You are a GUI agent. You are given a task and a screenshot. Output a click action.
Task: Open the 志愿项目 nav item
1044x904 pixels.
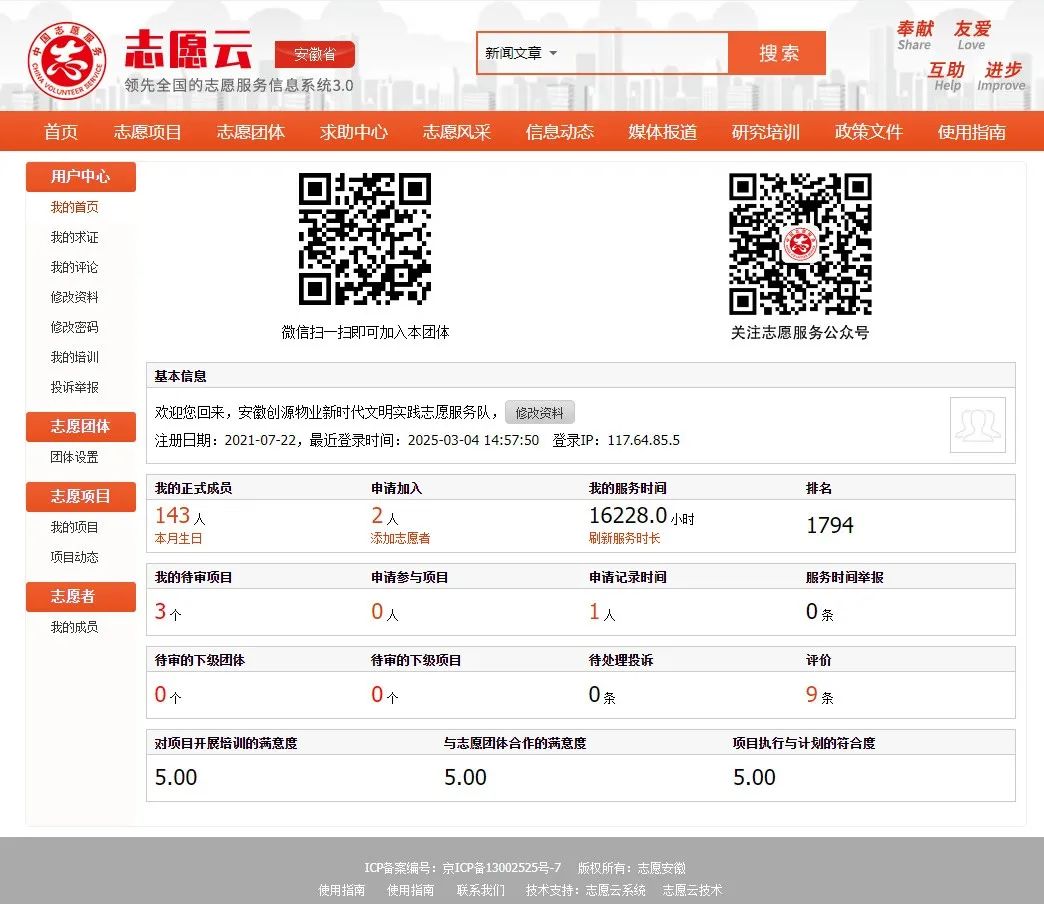147,132
